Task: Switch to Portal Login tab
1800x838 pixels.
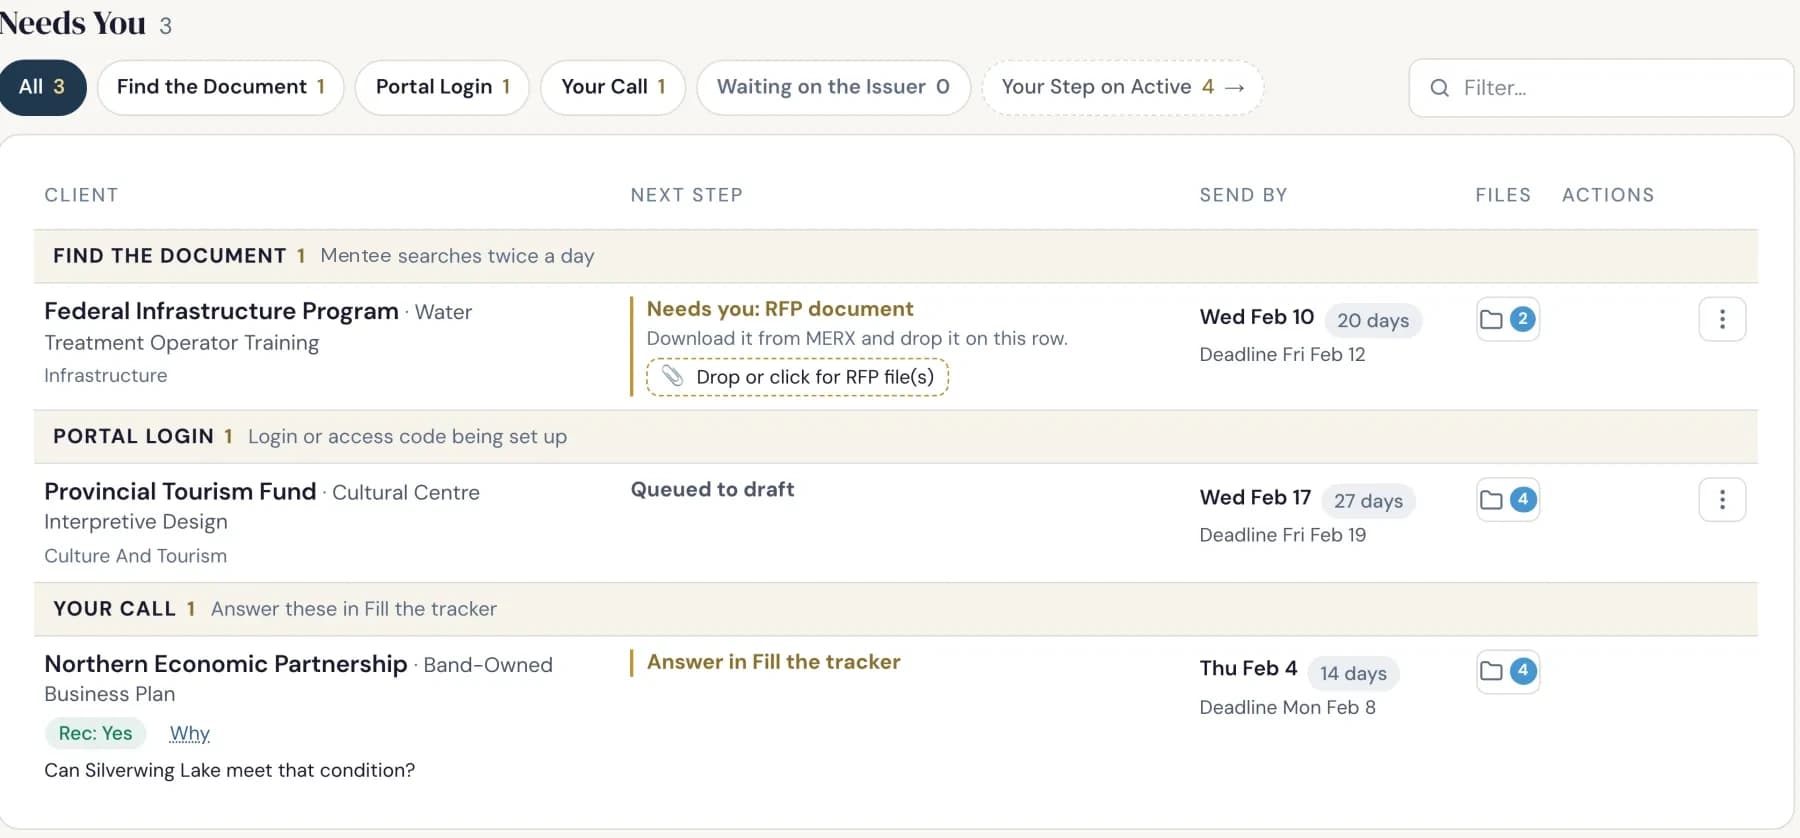Action: (x=442, y=87)
